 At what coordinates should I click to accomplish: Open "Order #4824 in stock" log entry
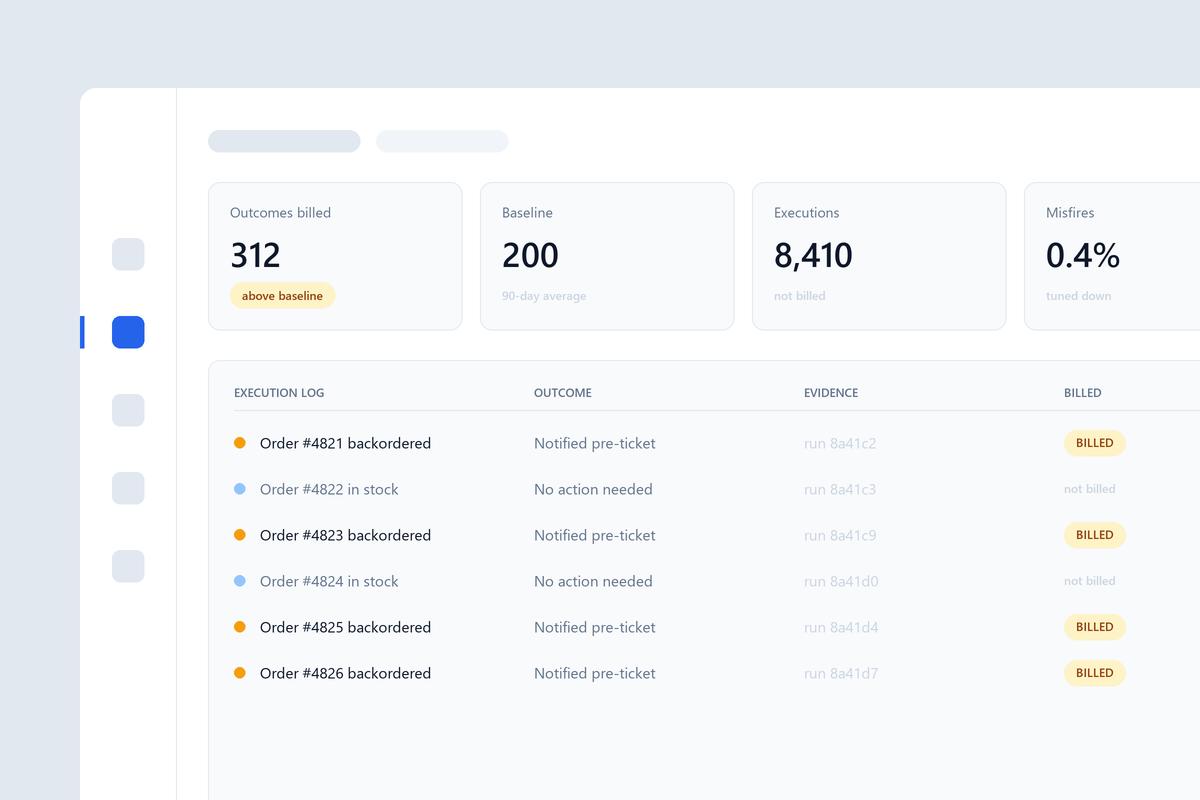(x=329, y=581)
